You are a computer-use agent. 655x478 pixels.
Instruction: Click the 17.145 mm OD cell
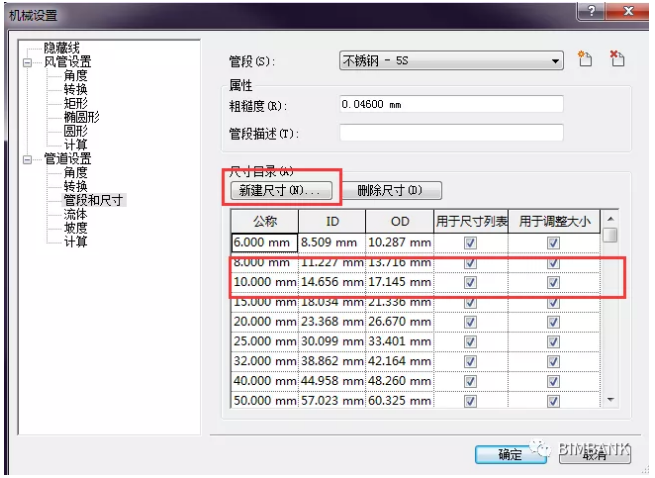pyautogui.click(x=400, y=282)
